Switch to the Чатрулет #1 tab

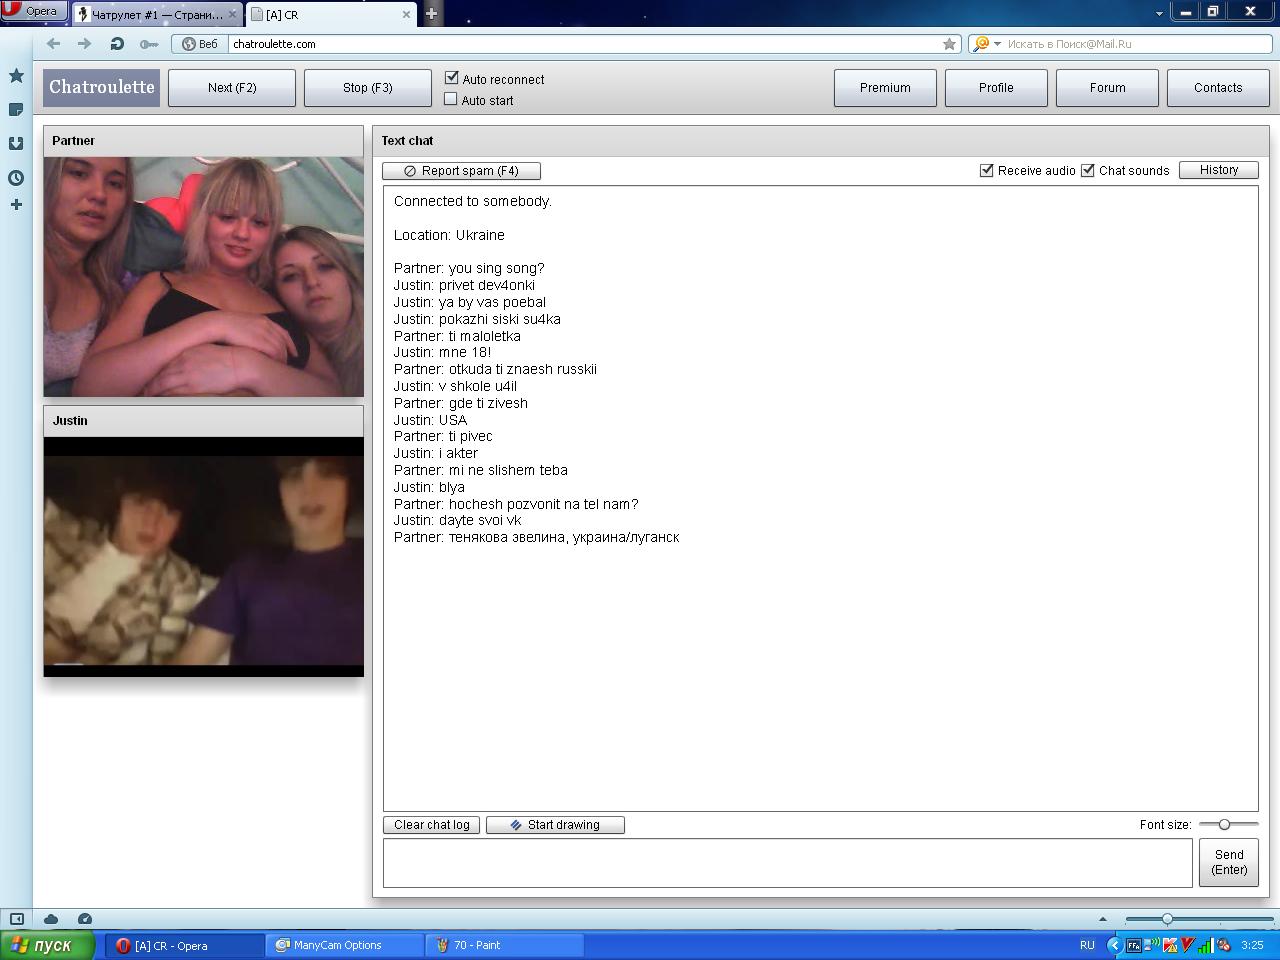pos(157,14)
